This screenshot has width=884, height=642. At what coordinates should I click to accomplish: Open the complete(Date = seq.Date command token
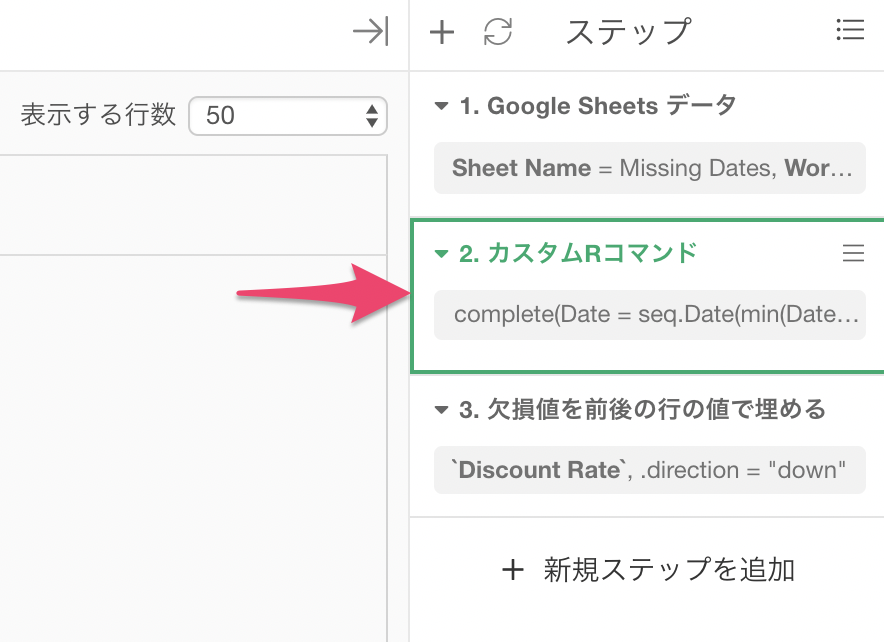(649, 315)
